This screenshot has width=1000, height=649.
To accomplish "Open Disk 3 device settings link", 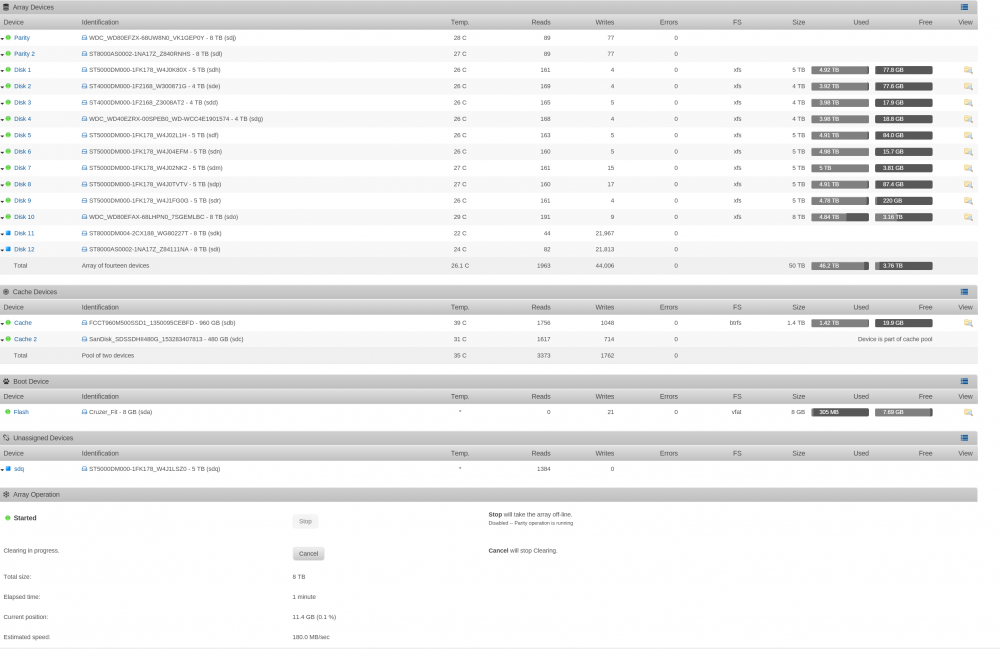I will pos(22,103).
